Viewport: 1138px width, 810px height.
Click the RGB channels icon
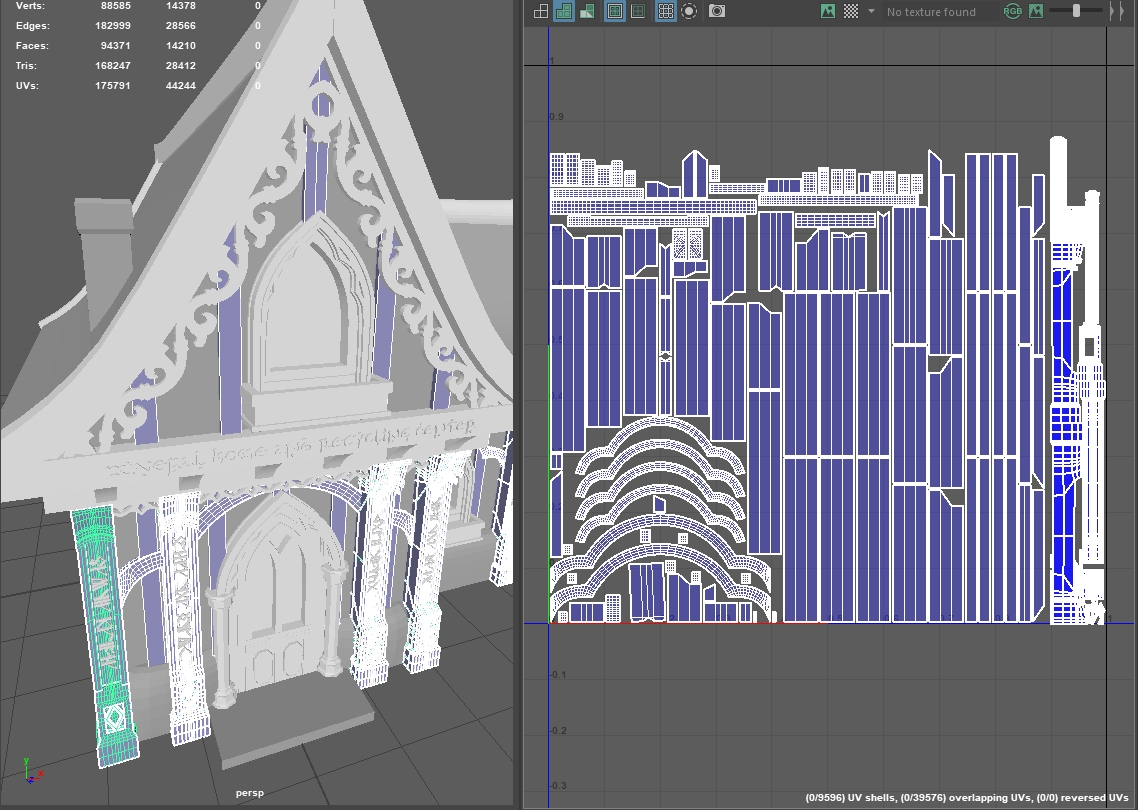pos(1013,12)
